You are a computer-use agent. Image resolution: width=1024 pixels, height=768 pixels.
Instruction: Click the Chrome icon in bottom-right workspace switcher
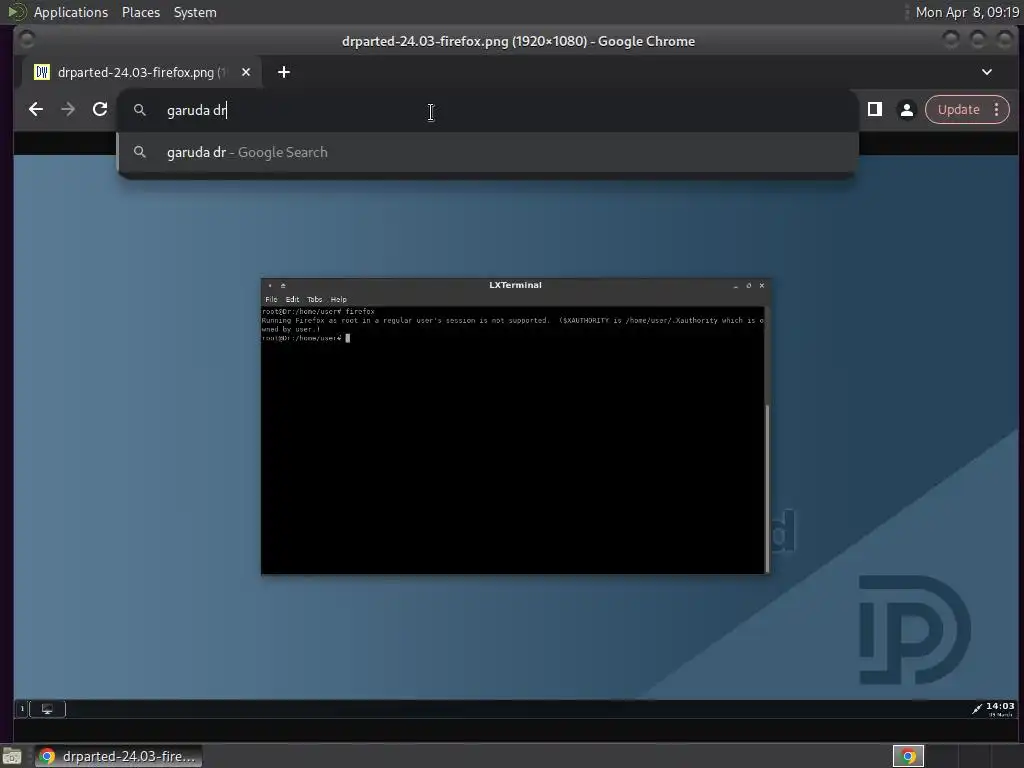[908, 756]
